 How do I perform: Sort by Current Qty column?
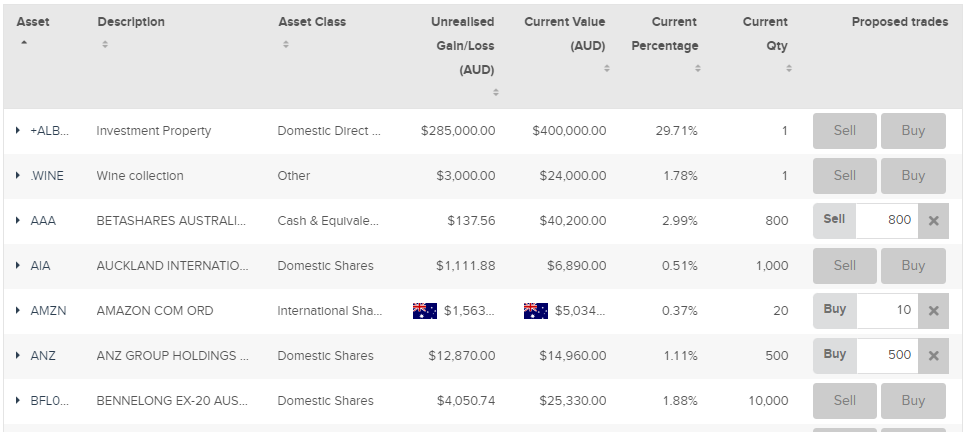tap(788, 68)
